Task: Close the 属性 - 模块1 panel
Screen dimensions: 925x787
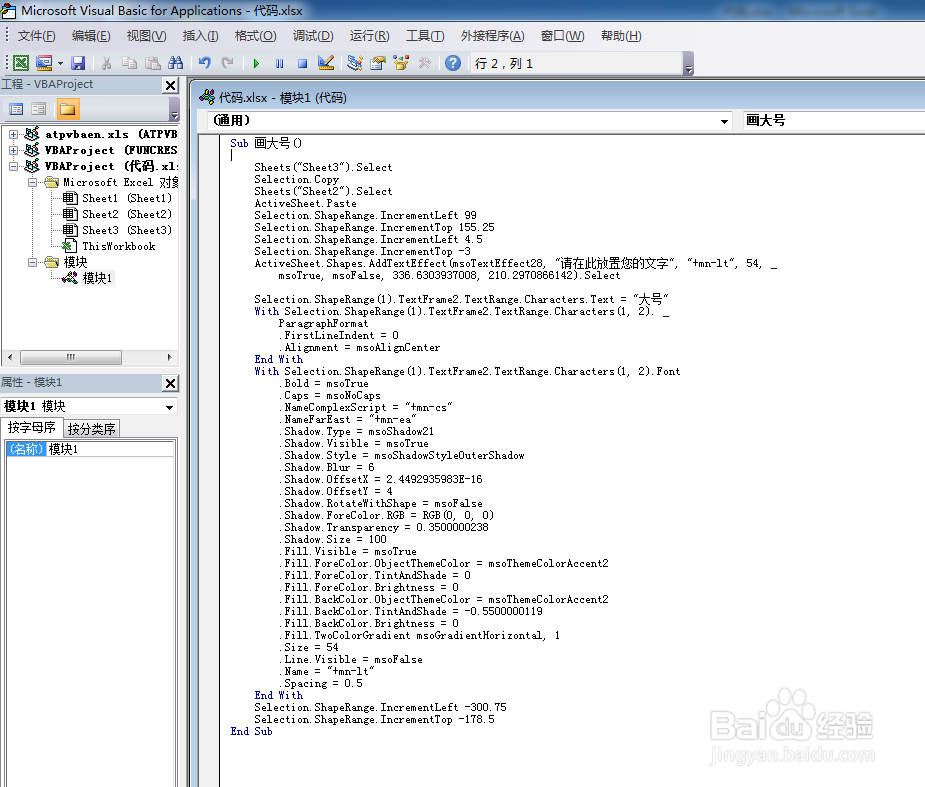Action: point(170,383)
